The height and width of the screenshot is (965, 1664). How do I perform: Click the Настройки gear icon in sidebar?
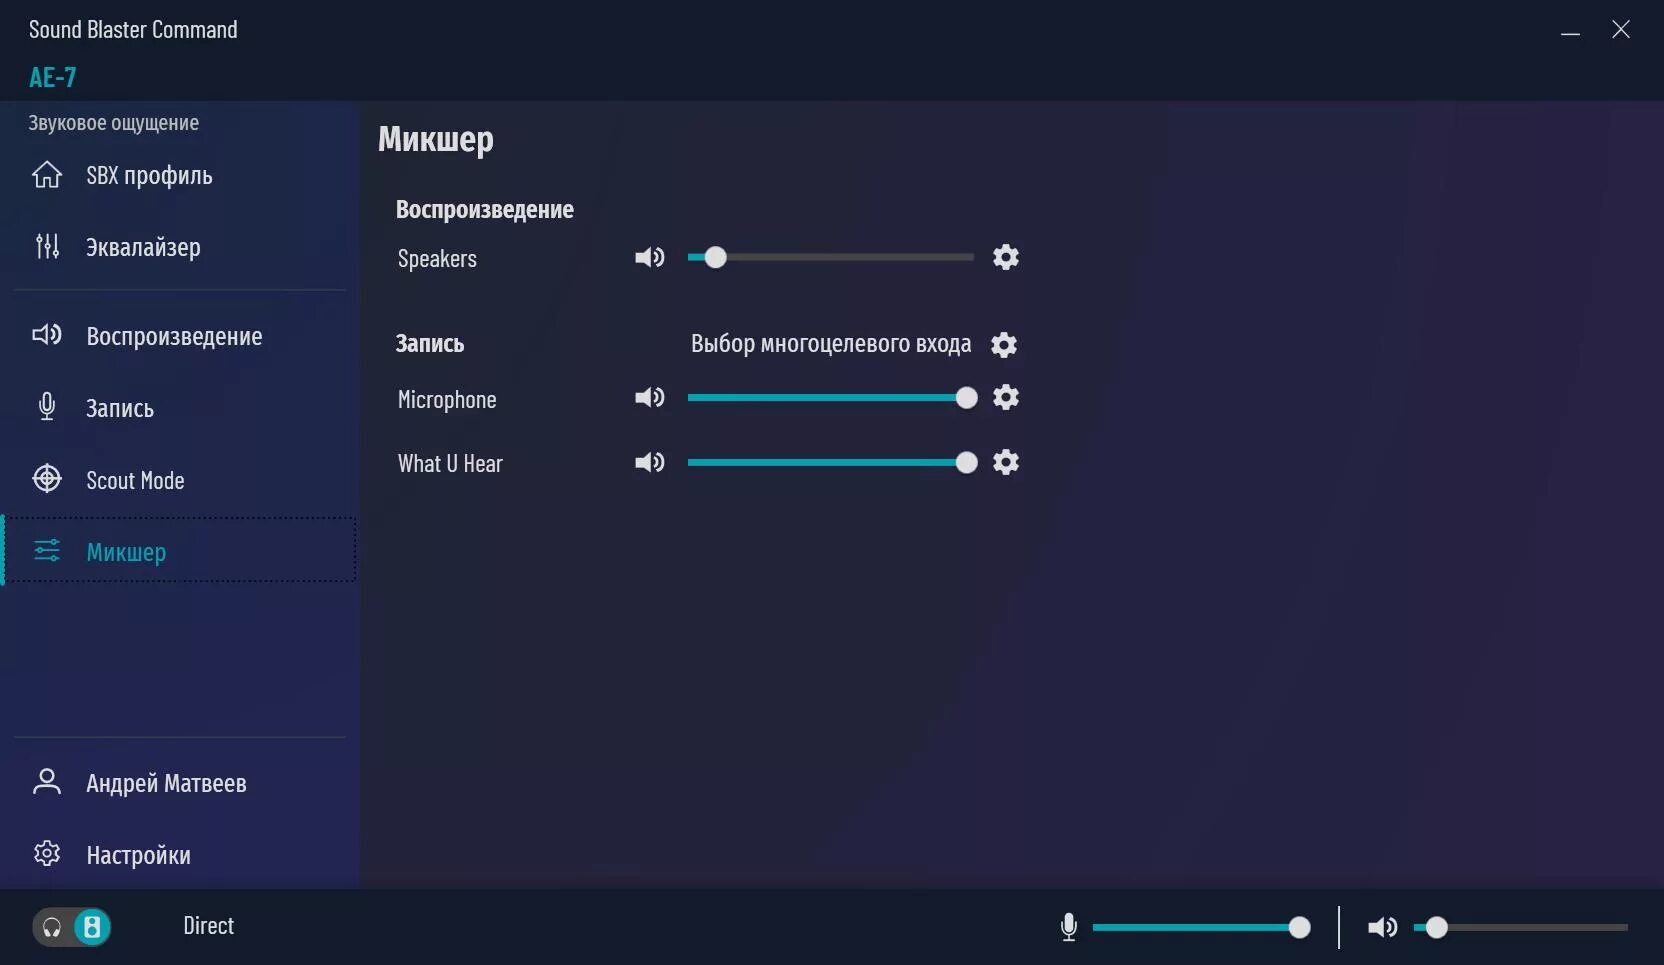[47, 854]
